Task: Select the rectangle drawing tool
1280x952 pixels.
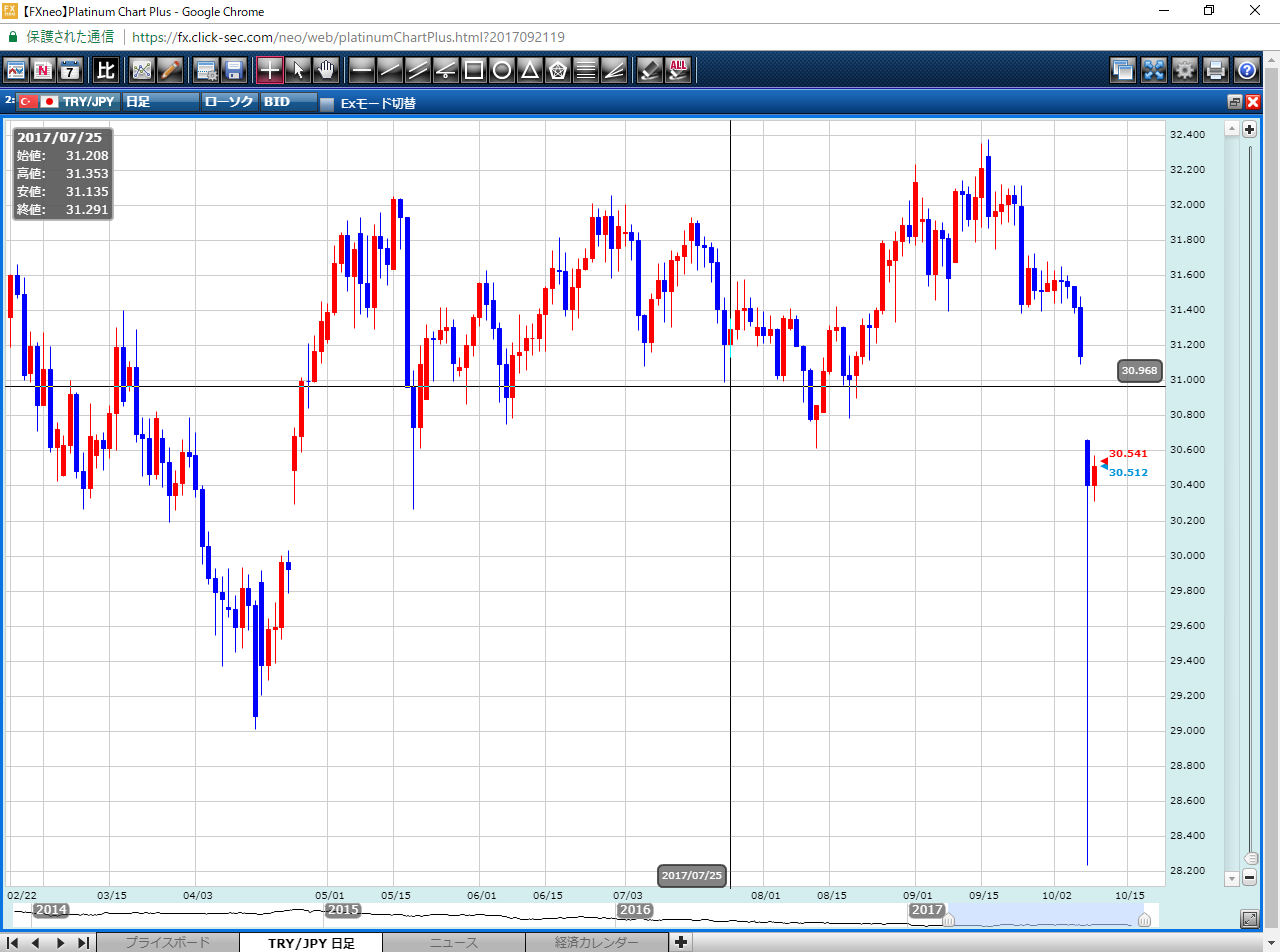Action: [474, 70]
